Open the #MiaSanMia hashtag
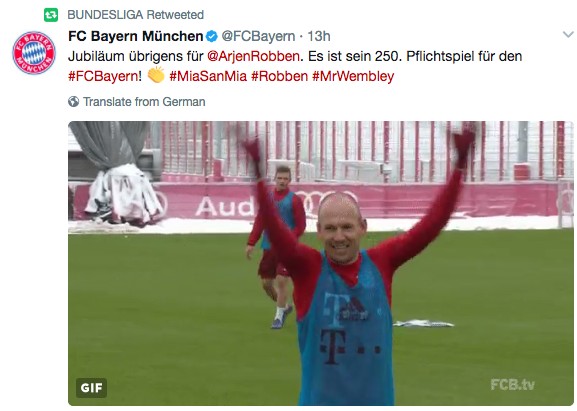Screen dimensions: 577x411 [x=208, y=76]
